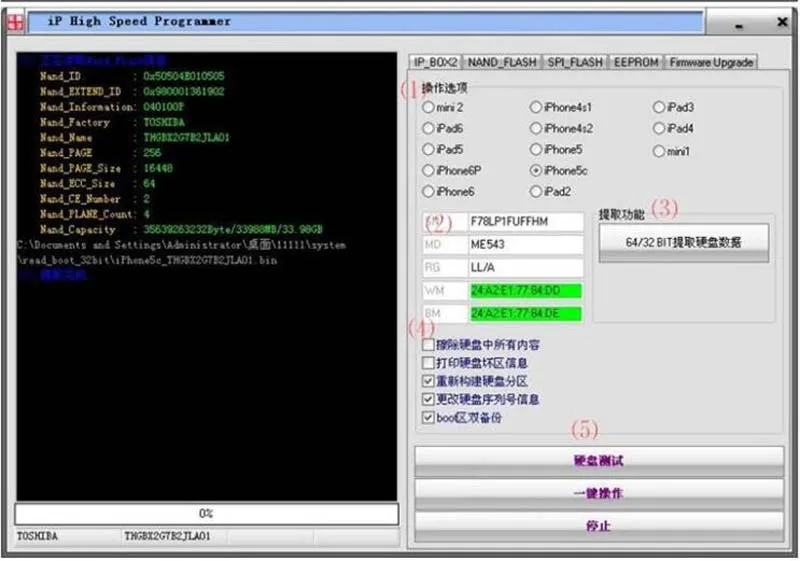Open the Firmware Upgrade tab

tap(711, 62)
